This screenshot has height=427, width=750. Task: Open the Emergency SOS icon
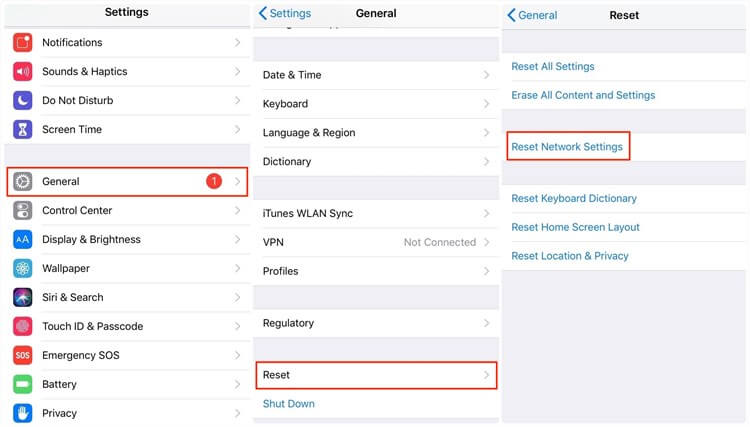23,356
